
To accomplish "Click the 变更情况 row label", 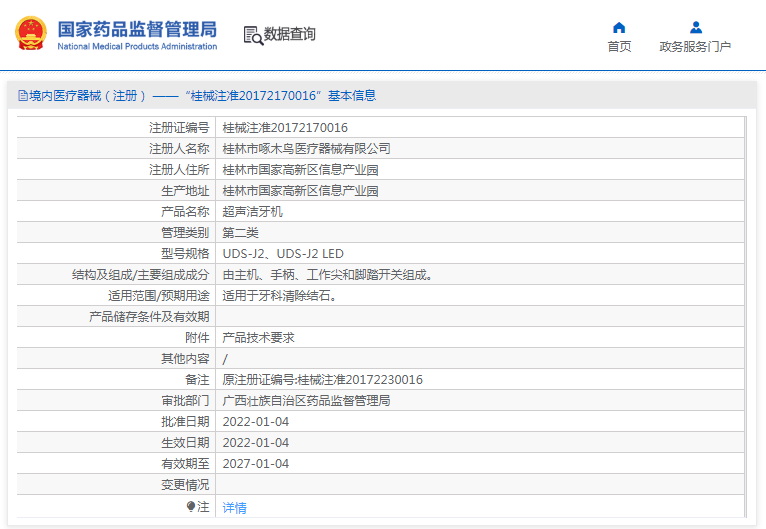I will 185,485.
